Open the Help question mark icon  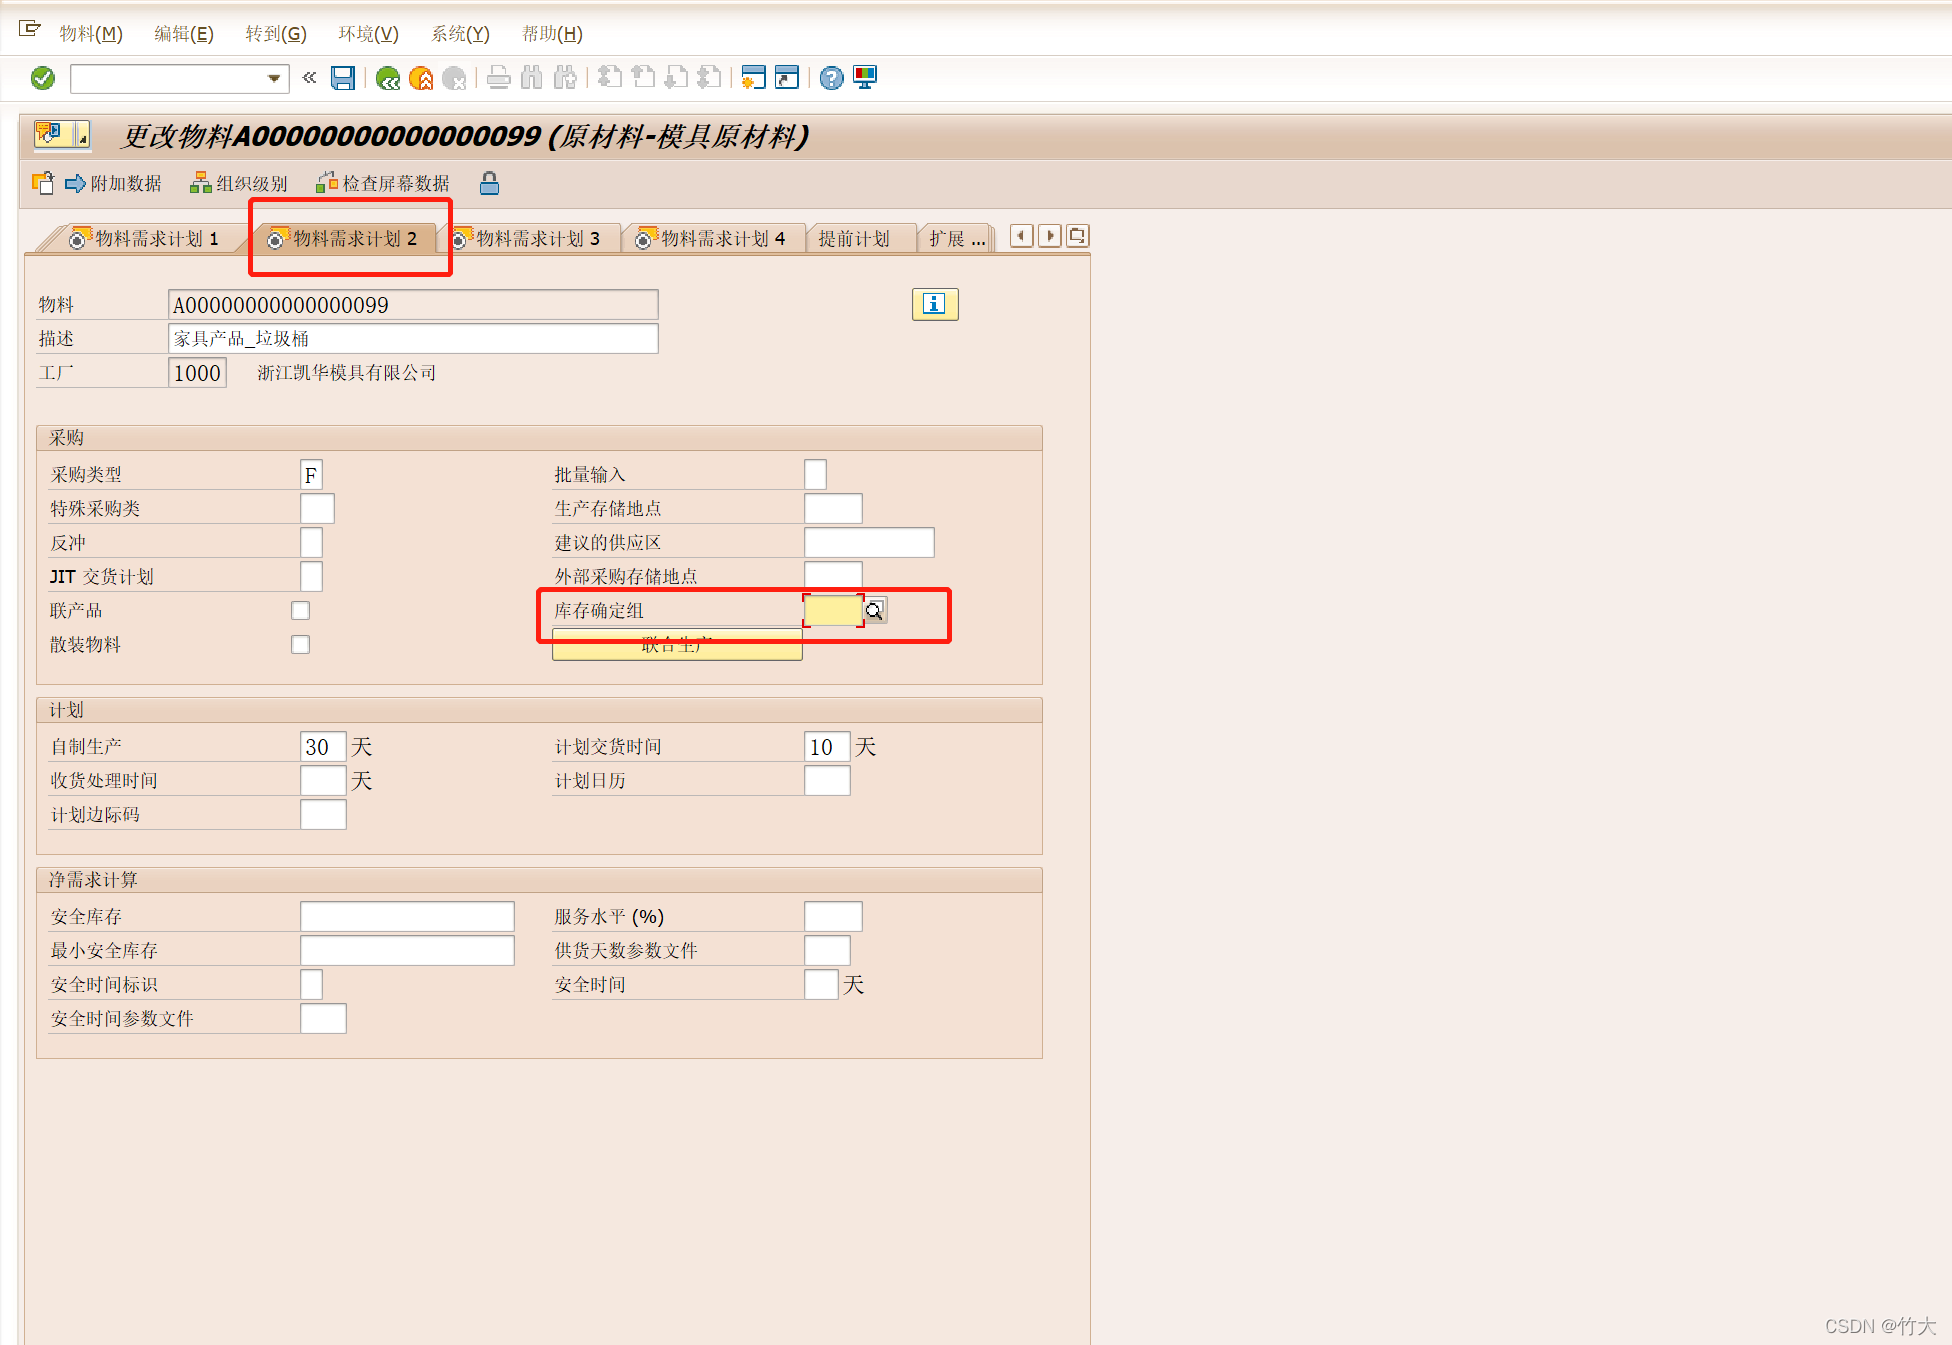[x=831, y=78]
